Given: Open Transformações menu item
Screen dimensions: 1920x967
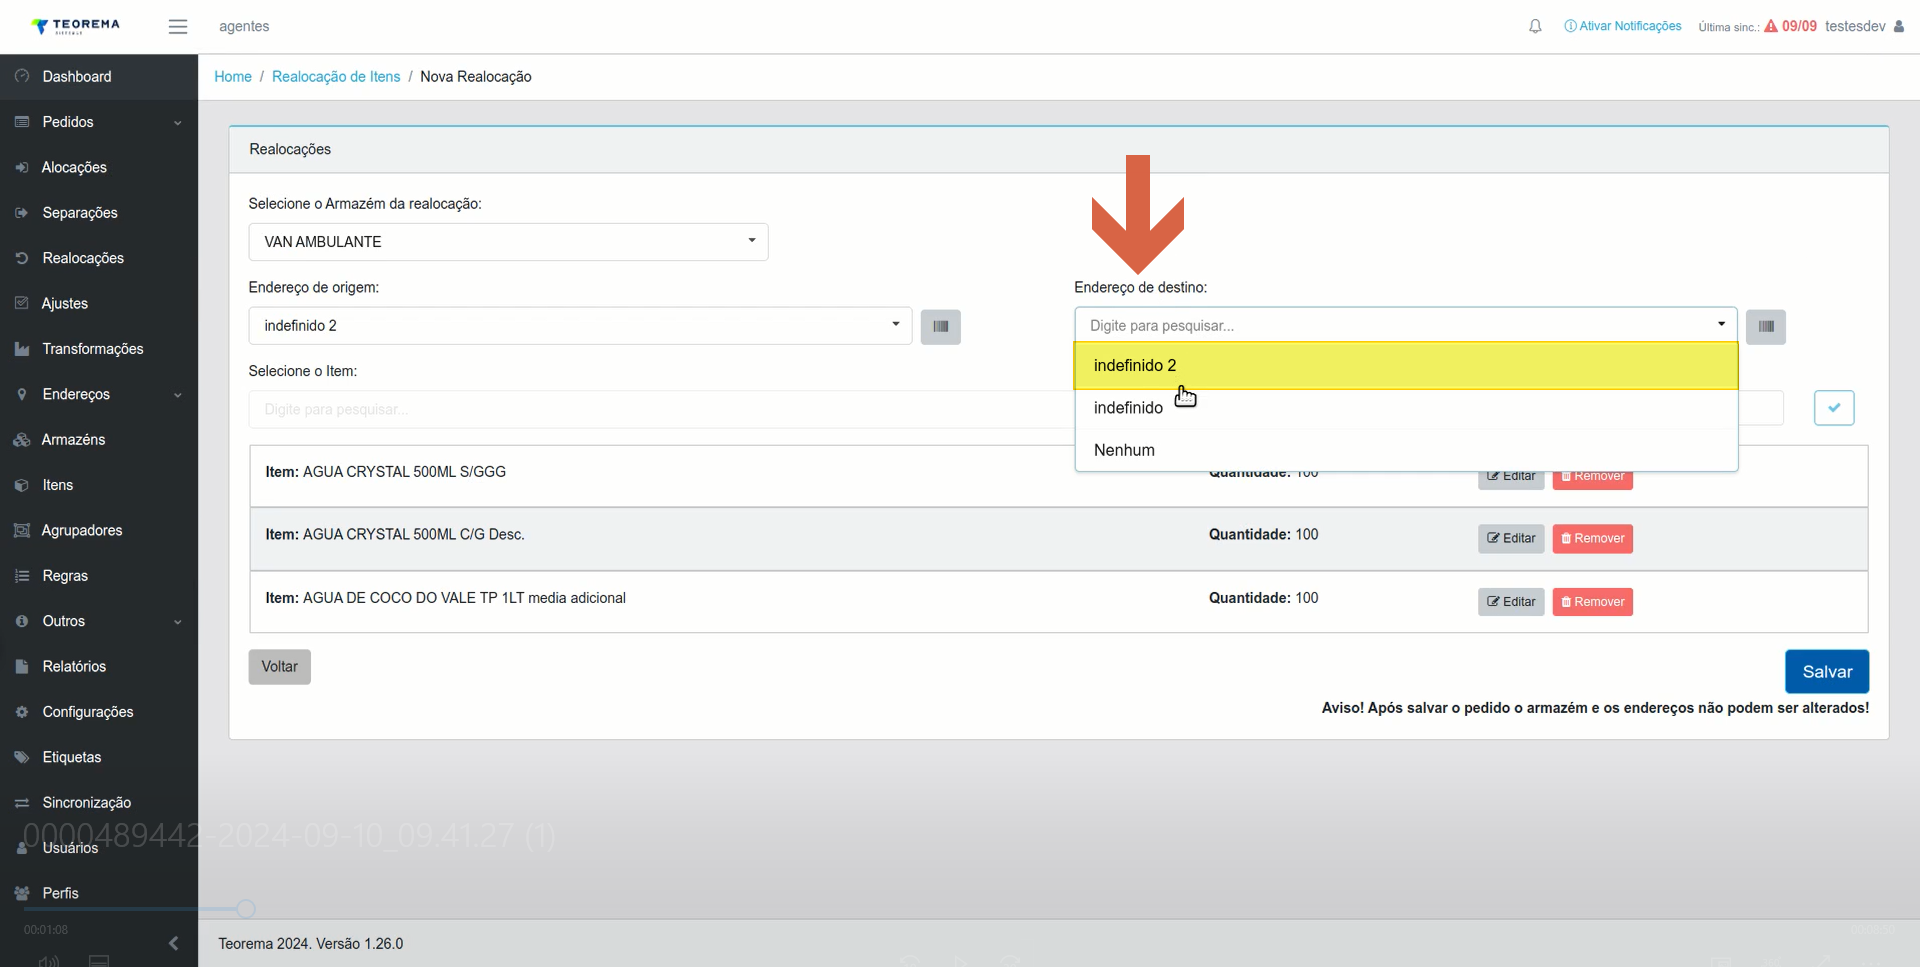Looking at the screenshot, I should [x=99, y=349].
